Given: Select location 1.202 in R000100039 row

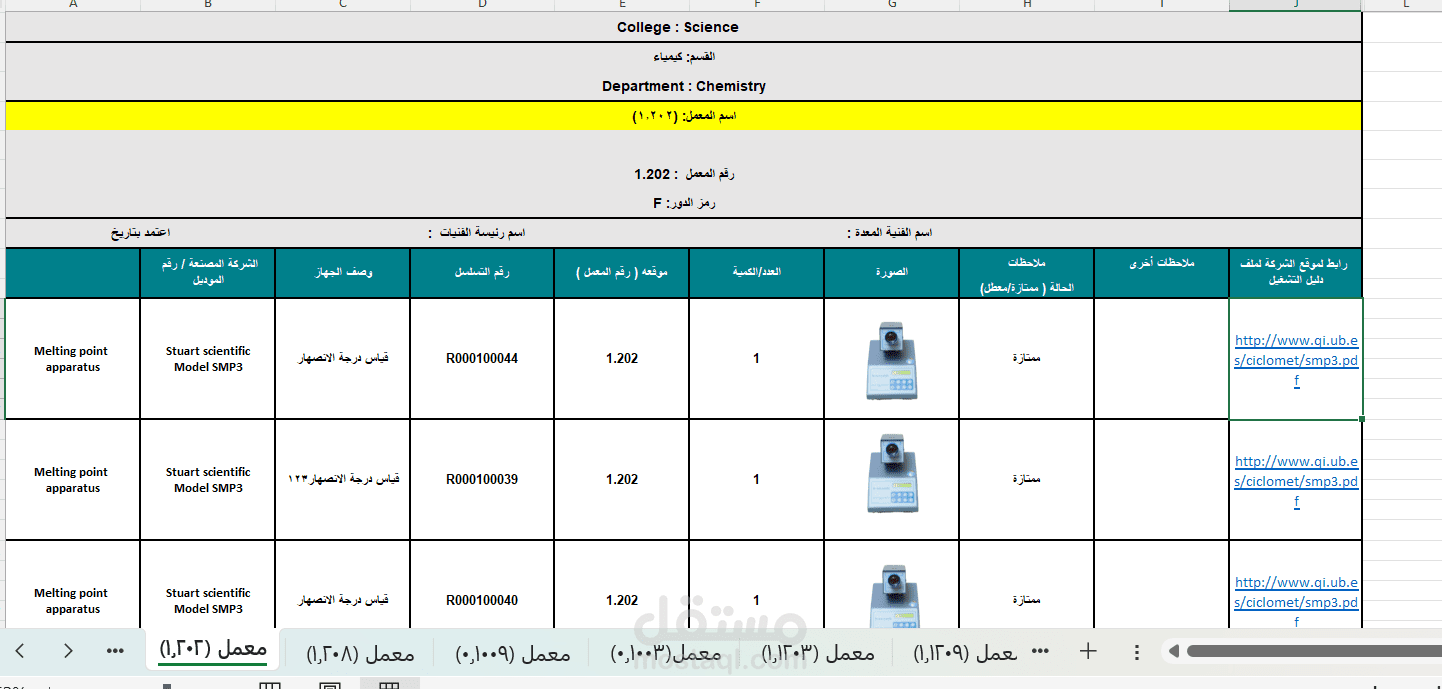Looking at the screenshot, I should 622,479.
